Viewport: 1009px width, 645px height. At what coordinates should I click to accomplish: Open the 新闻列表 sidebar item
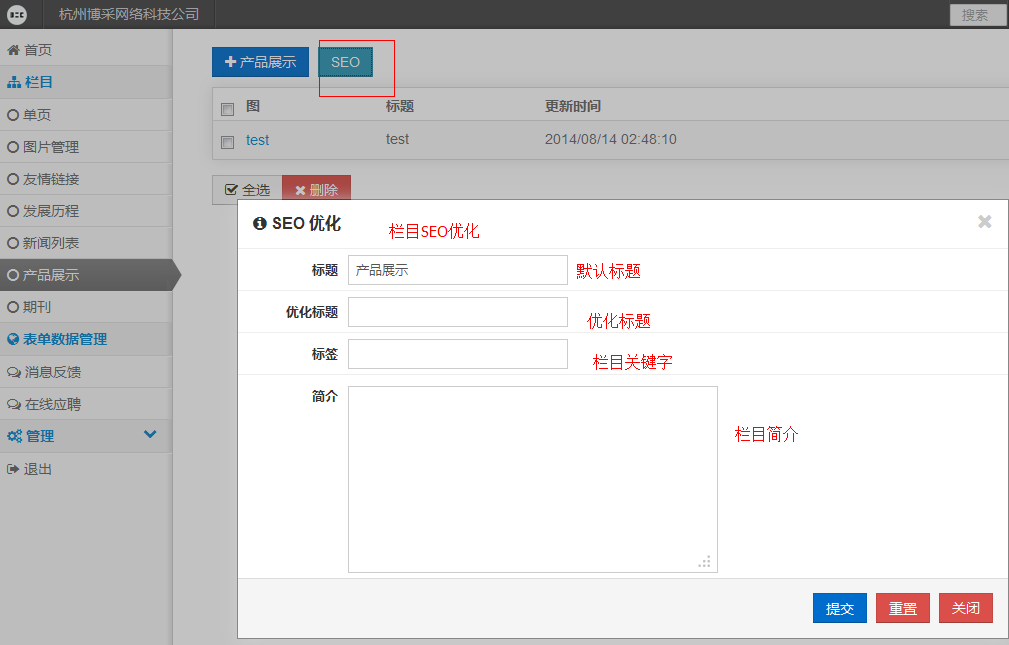click(51, 243)
